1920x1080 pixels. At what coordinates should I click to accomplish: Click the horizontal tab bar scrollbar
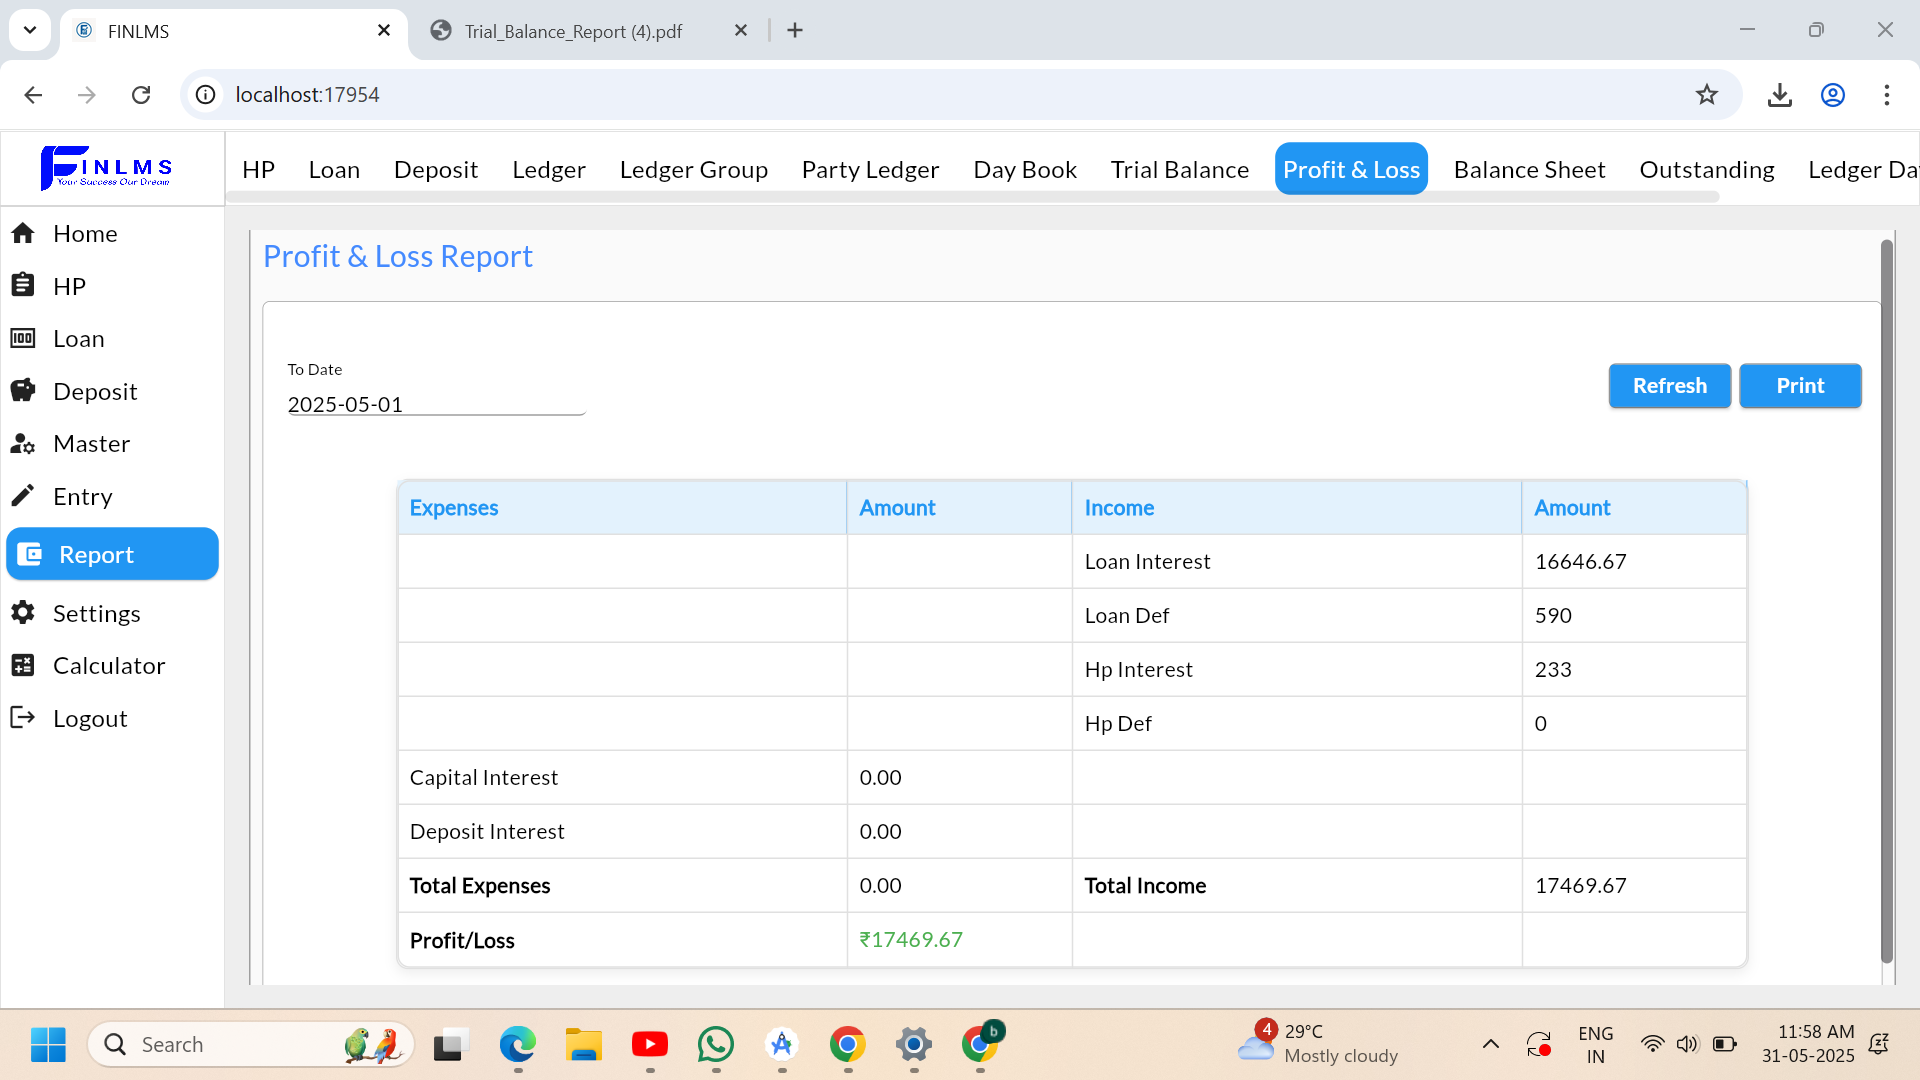(972, 198)
